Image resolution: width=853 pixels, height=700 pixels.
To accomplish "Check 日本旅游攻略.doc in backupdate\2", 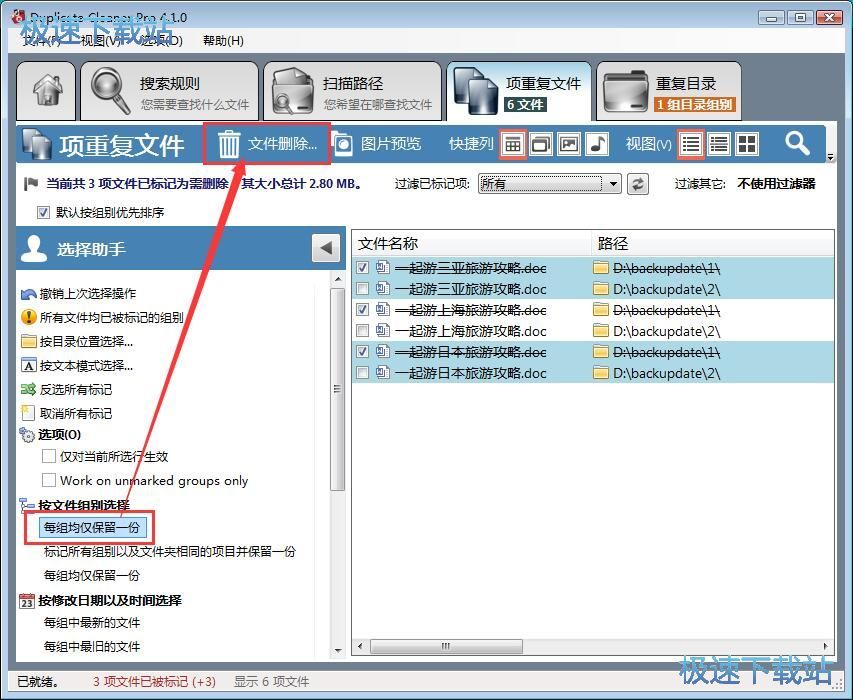I will [x=362, y=373].
